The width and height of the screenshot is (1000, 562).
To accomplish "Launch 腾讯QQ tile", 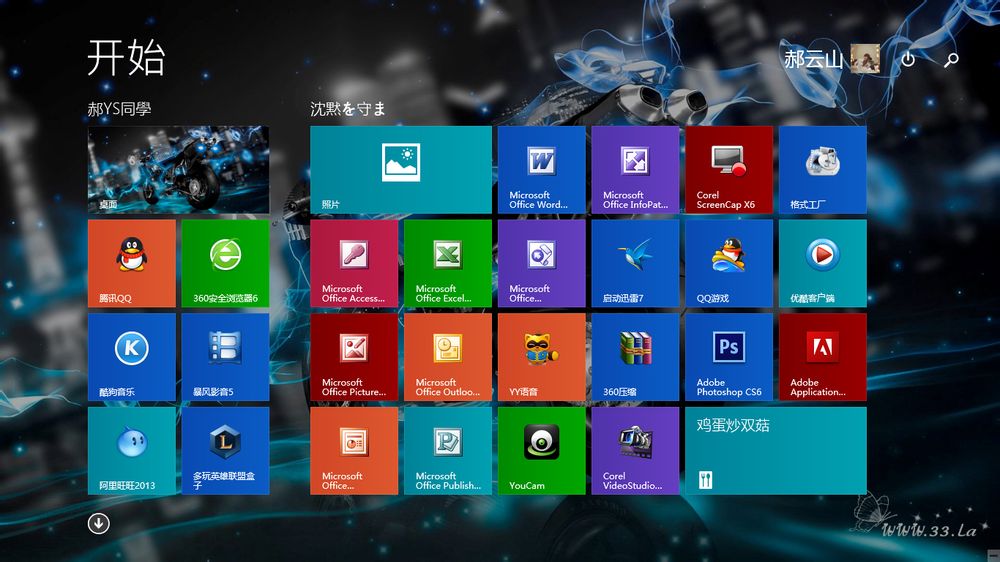I will coord(131,263).
